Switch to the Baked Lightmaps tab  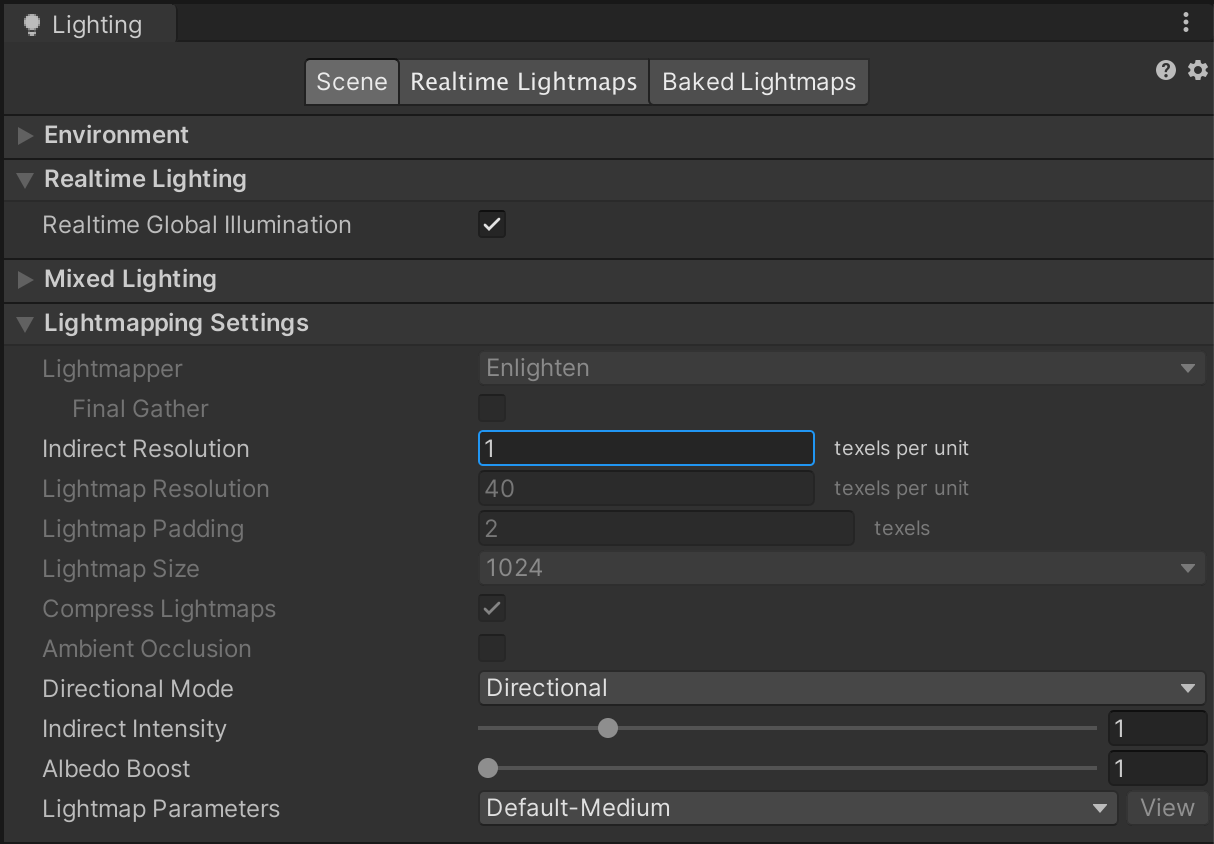pos(759,82)
